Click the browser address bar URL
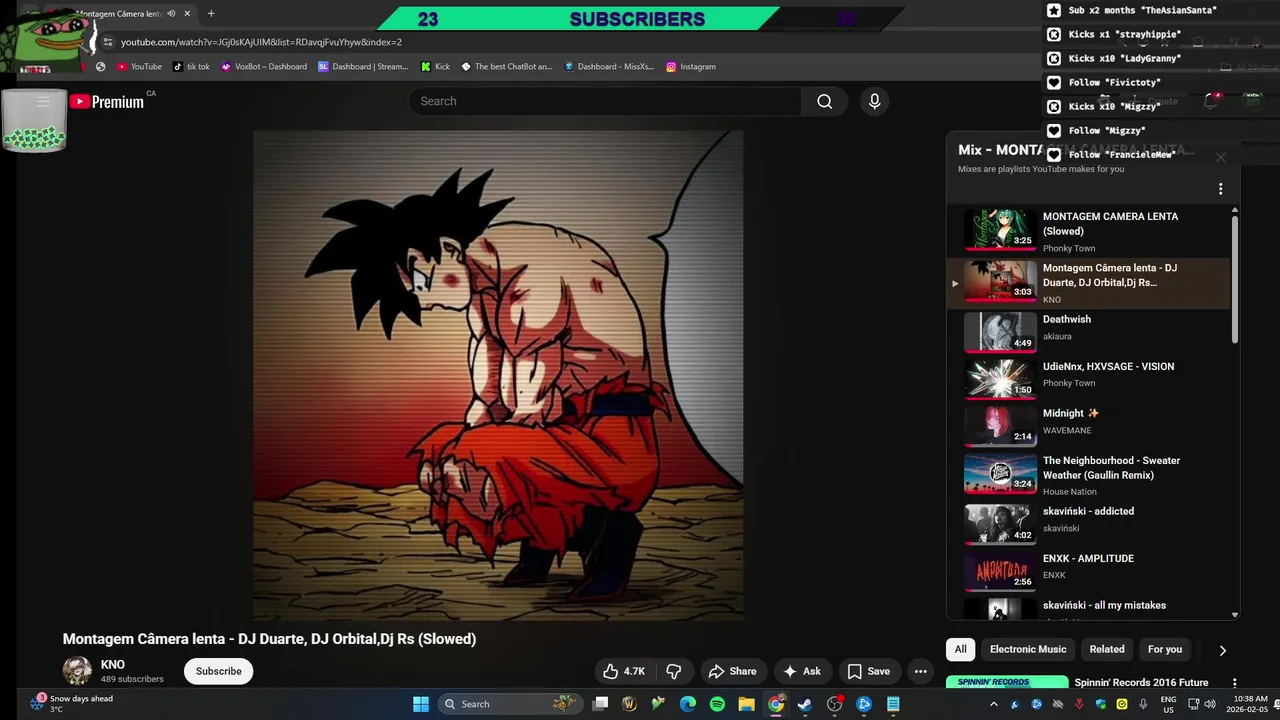1280x720 pixels. 261,42
